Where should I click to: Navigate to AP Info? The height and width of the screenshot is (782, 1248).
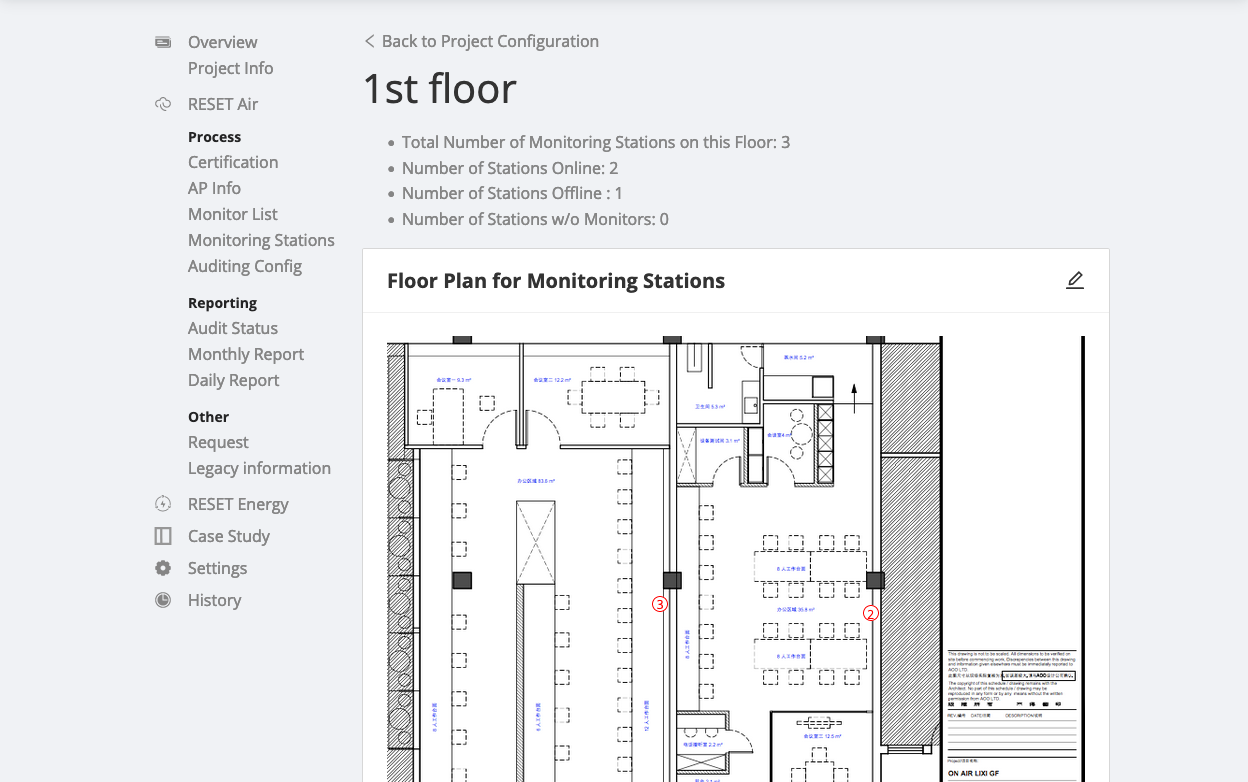point(214,188)
